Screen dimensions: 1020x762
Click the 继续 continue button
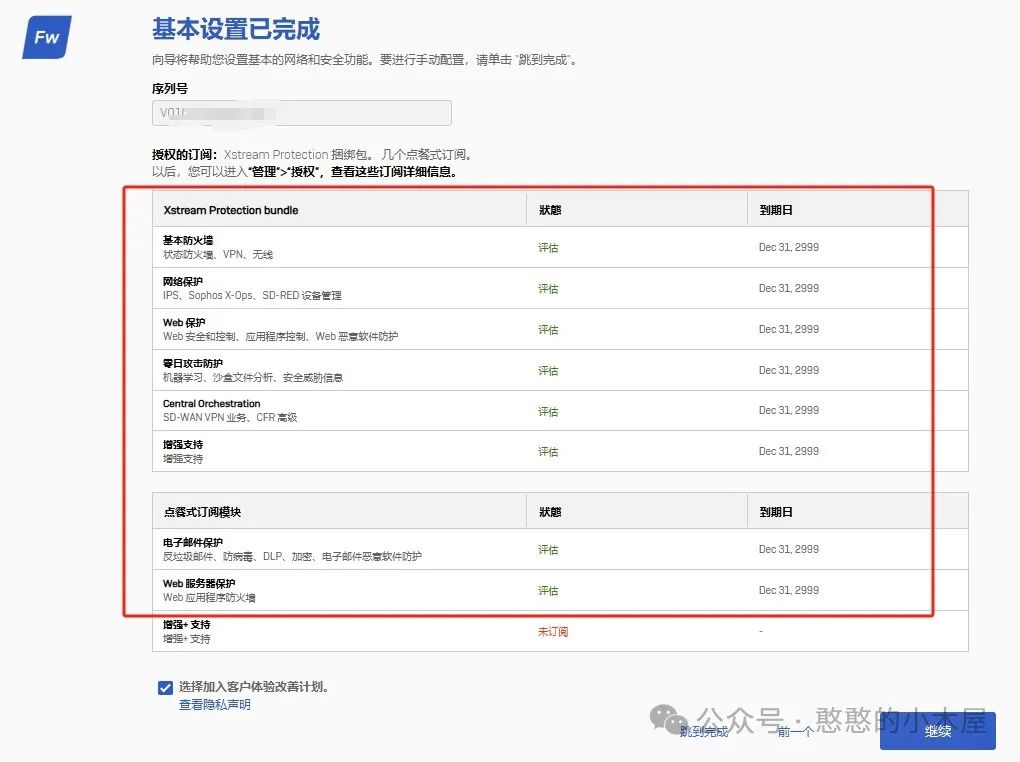point(937,731)
